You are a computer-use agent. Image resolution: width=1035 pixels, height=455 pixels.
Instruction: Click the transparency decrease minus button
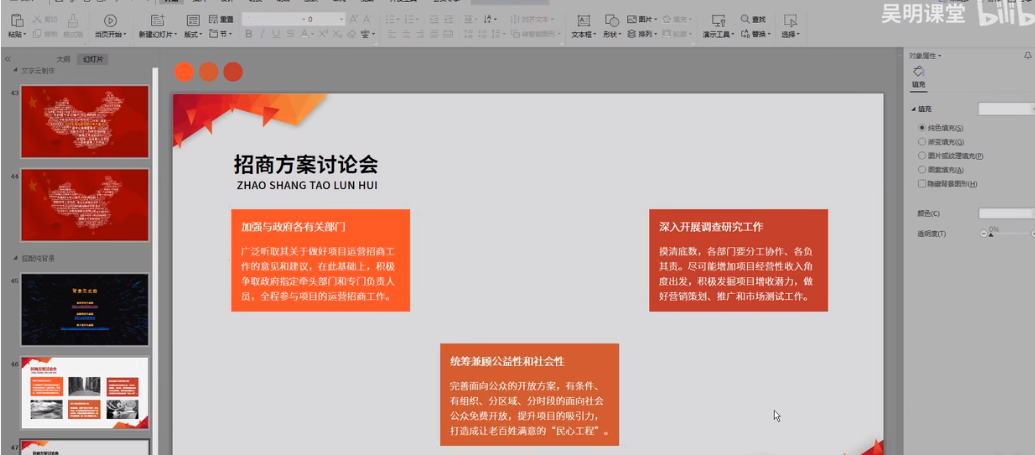984,234
